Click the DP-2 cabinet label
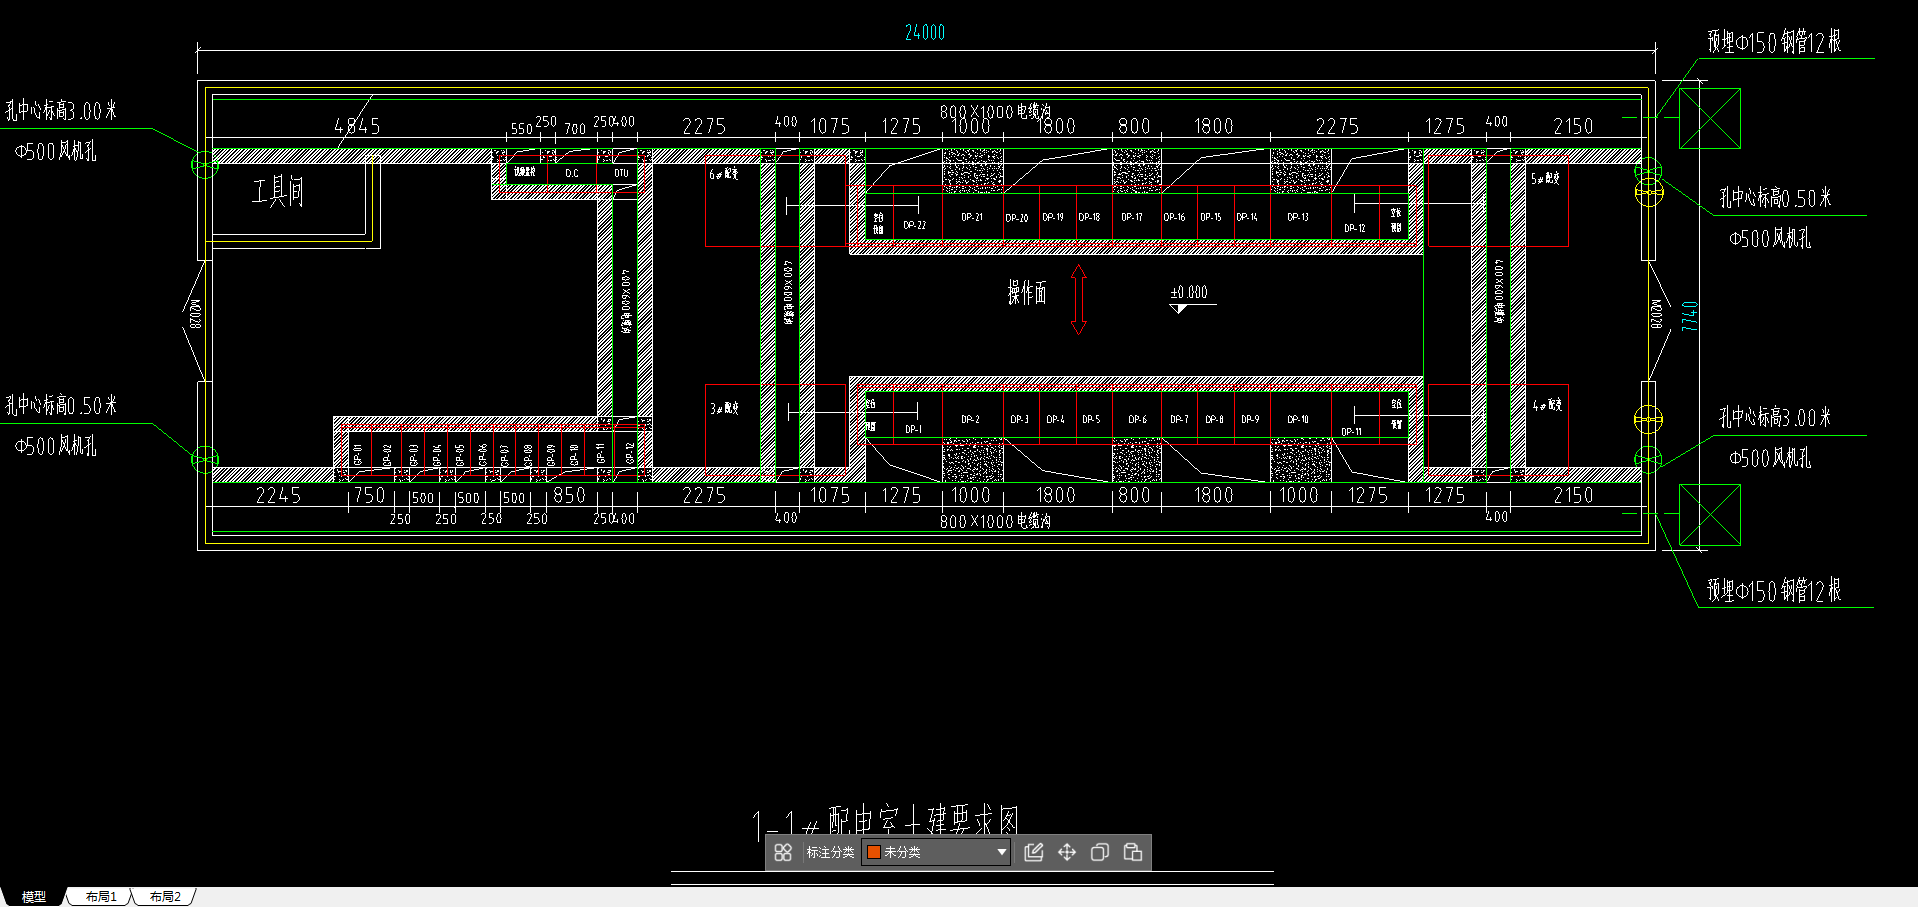 (971, 419)
